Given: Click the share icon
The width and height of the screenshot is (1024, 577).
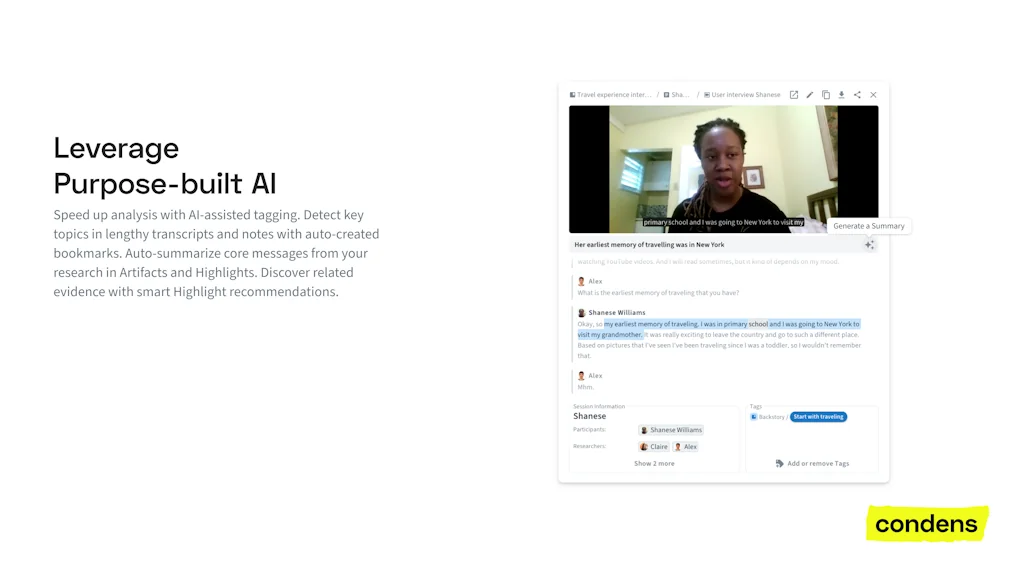Looking at the screenshot, I should [x=857, y=95].
